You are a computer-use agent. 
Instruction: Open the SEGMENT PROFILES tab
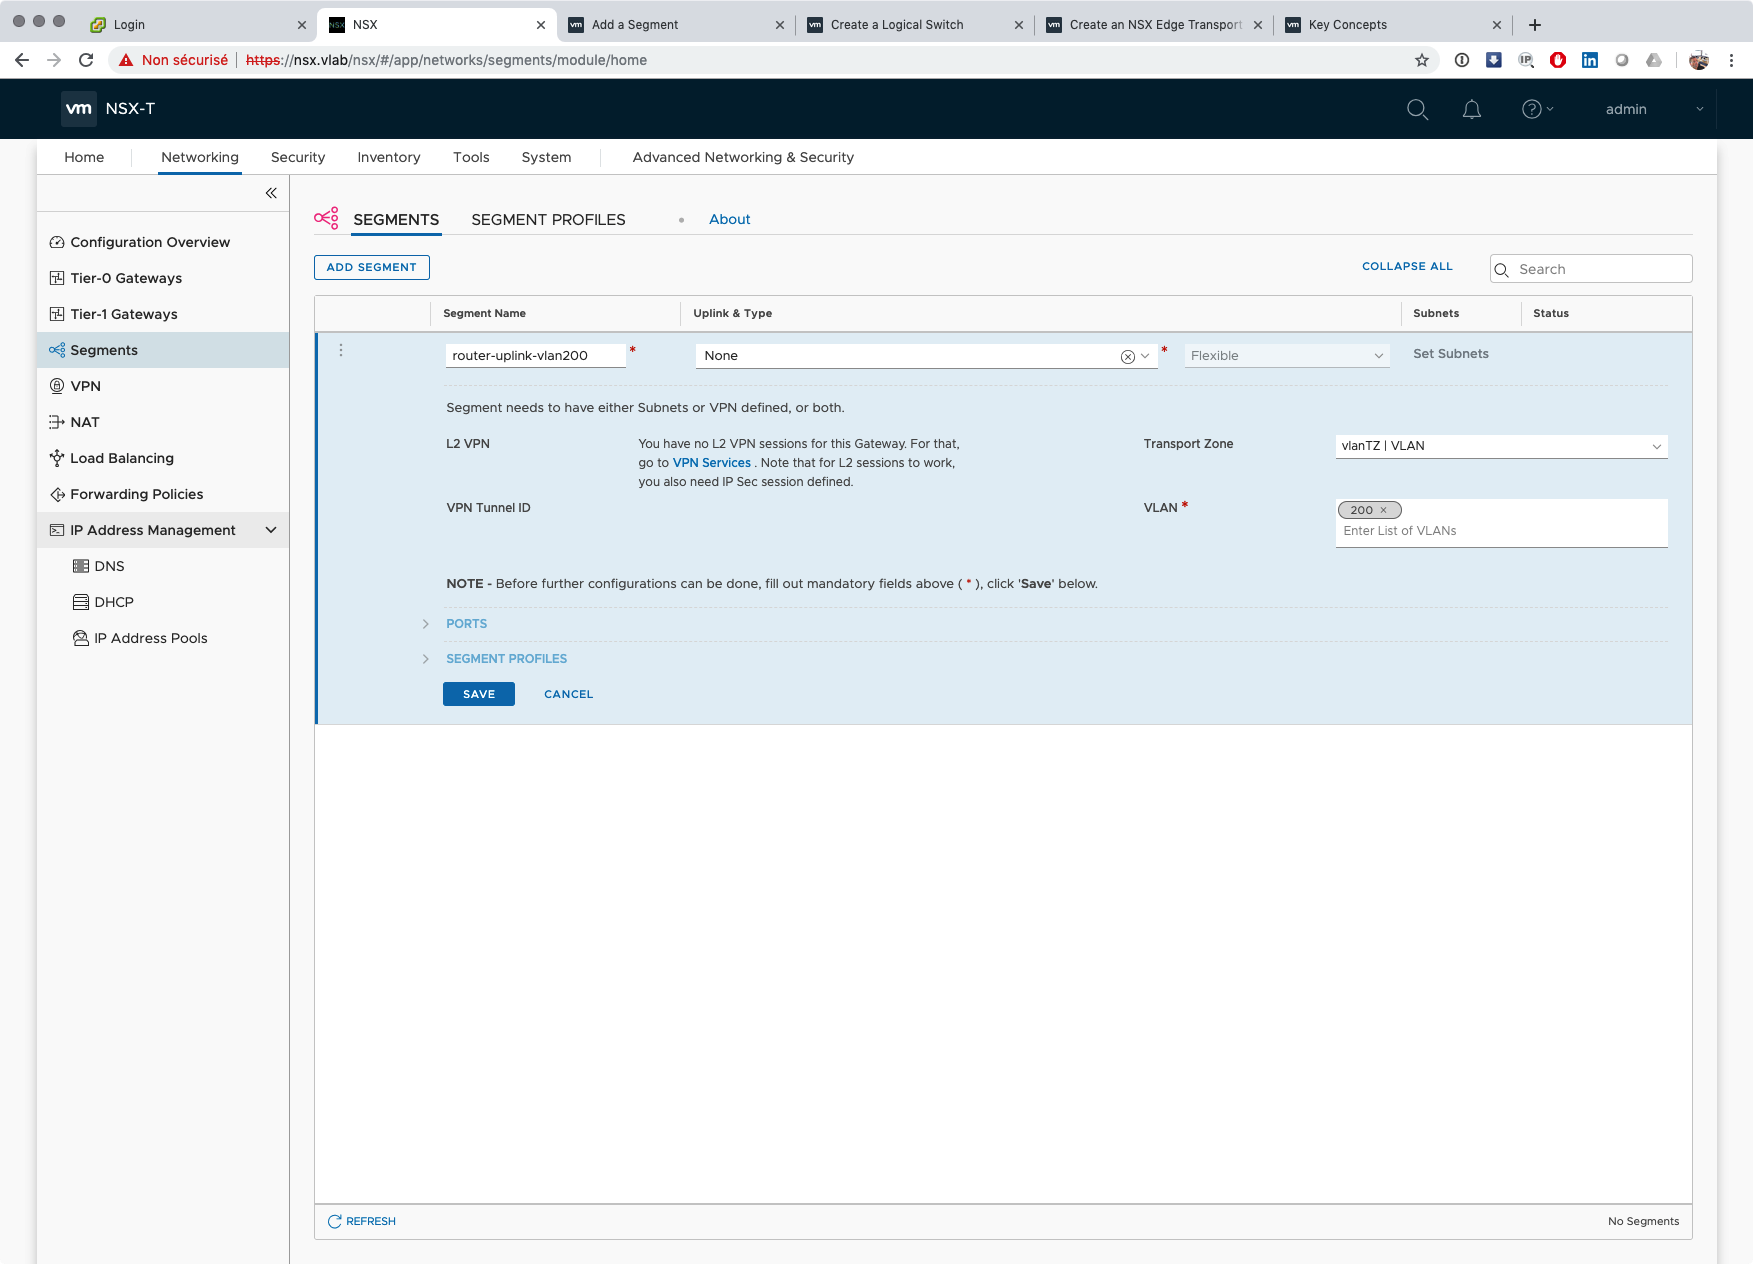(548, 219)
